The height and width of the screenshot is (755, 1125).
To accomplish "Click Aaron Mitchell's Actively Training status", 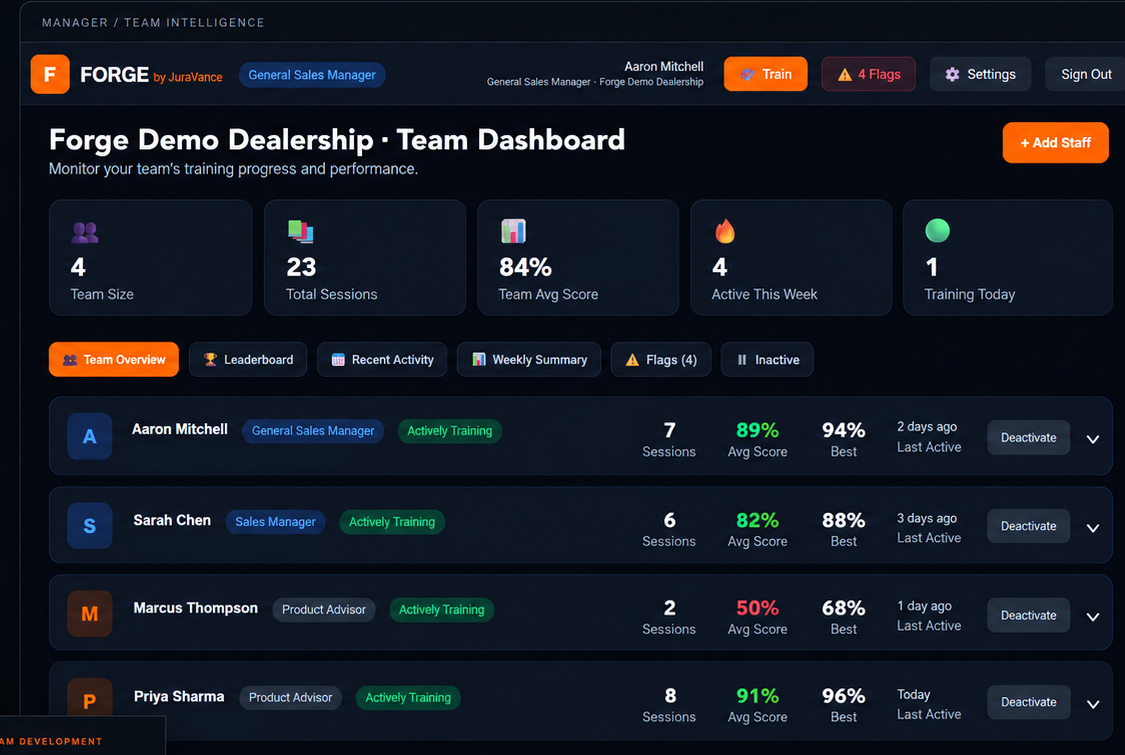I will click(x=450, y=431).
